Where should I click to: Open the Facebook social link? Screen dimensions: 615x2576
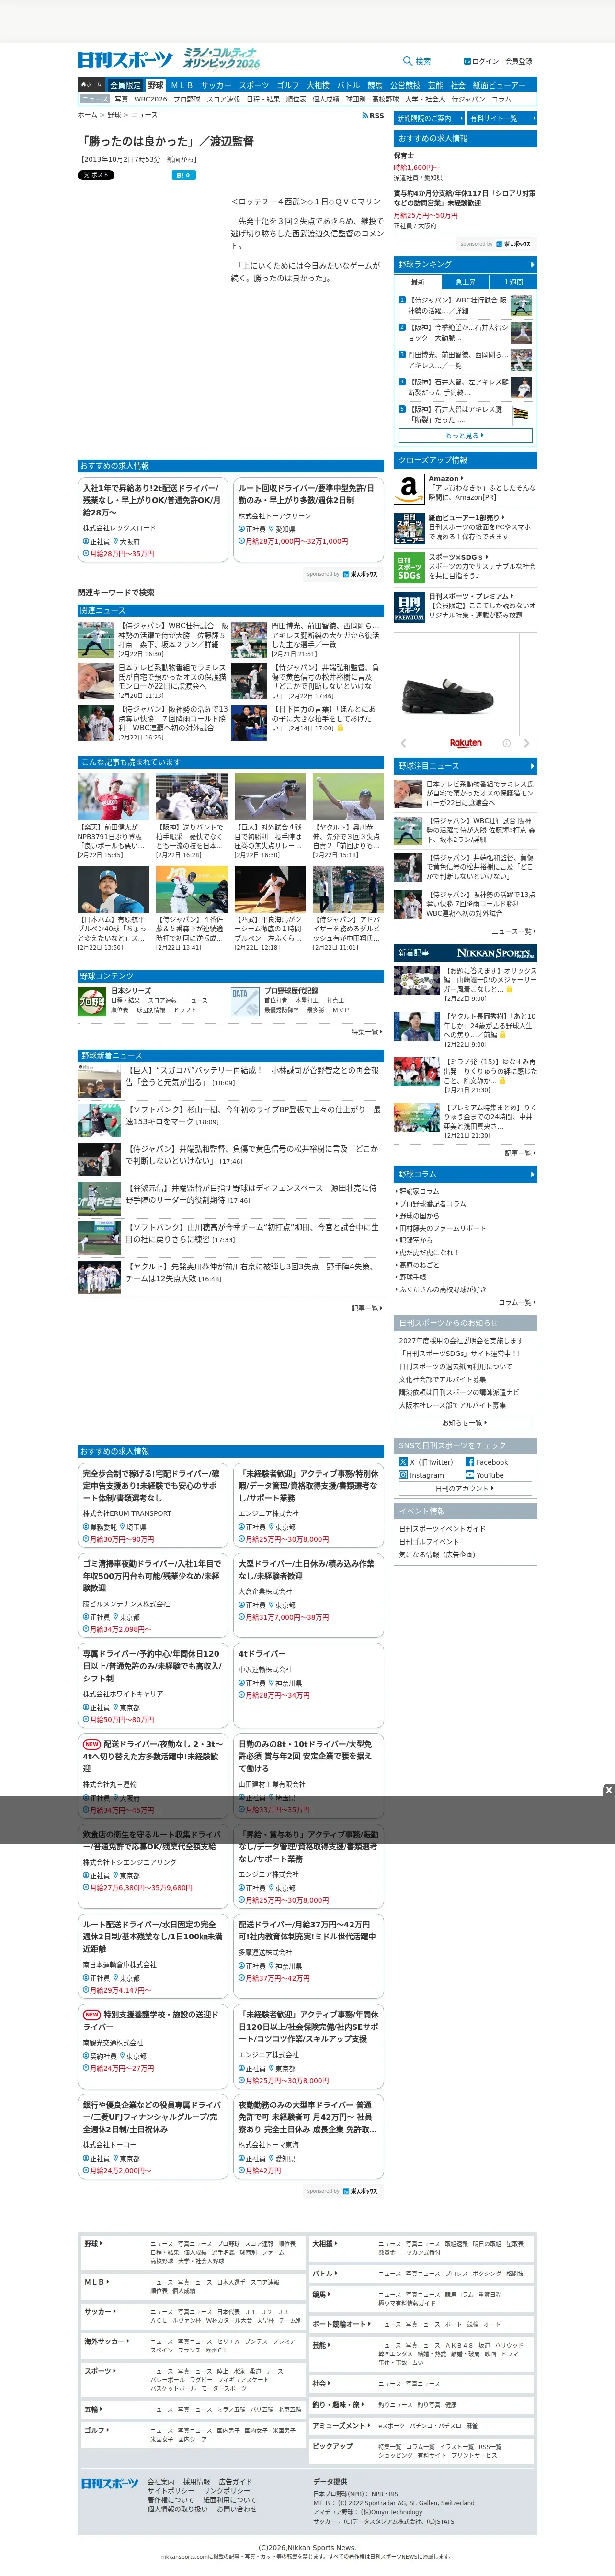(x=486, y=1462)
